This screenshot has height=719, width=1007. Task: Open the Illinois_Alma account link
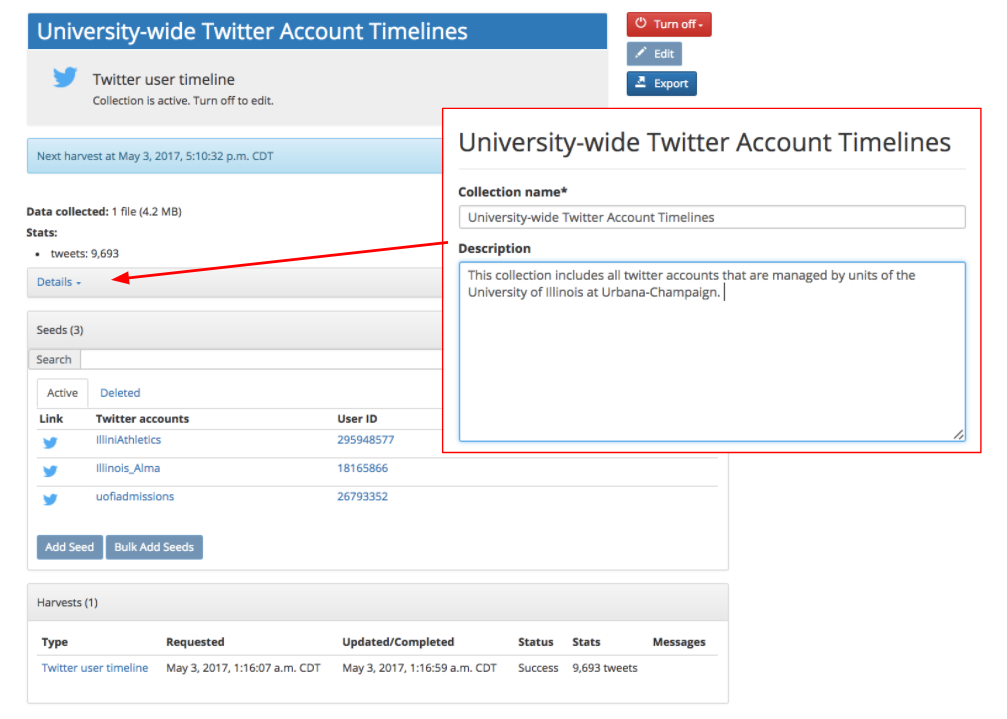pos(128,468)
